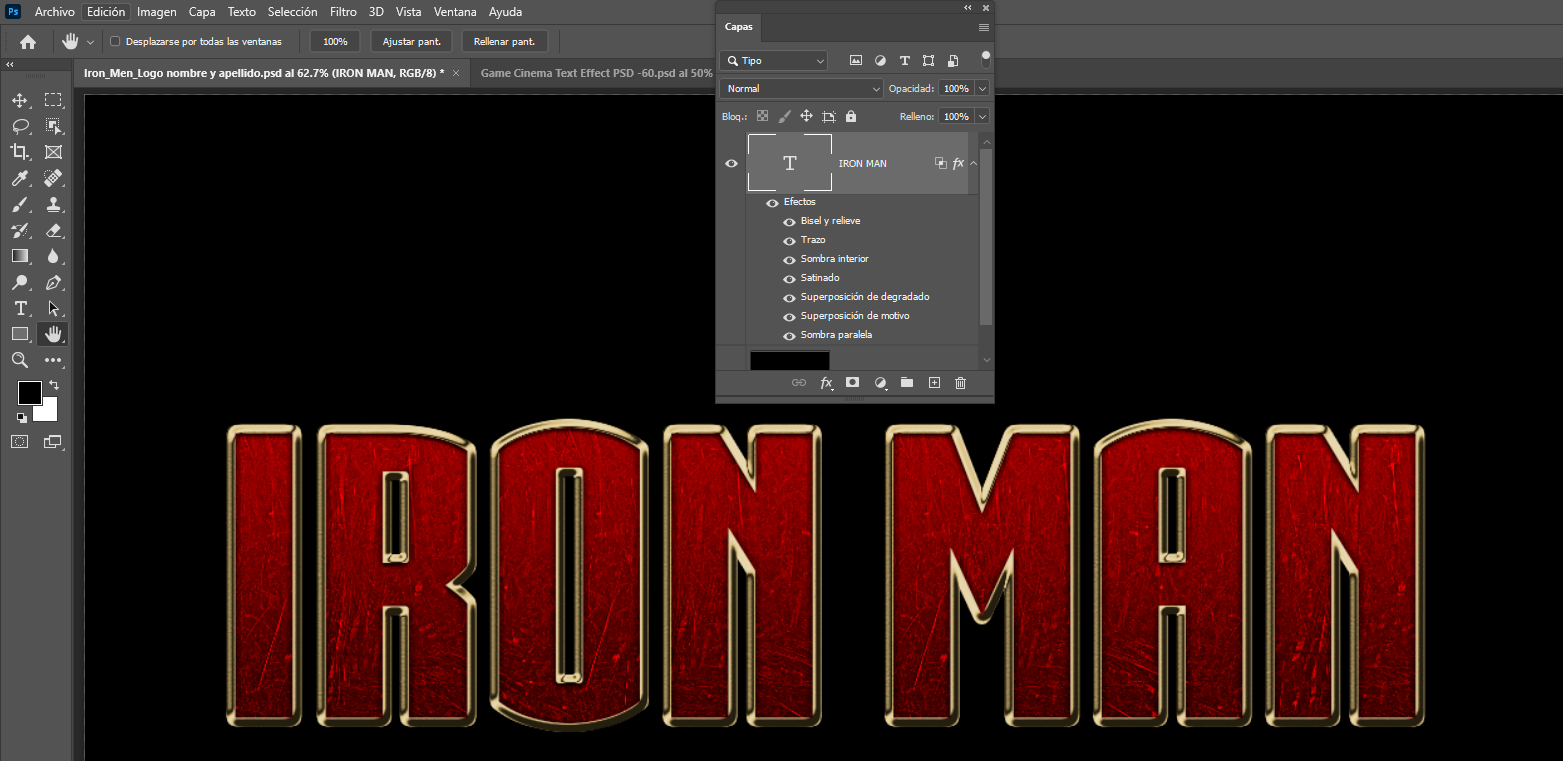The height and width of the screenshot is (761, 1563).
Task: Hide the Superposición de motivo effect
Action: point(789,316)
